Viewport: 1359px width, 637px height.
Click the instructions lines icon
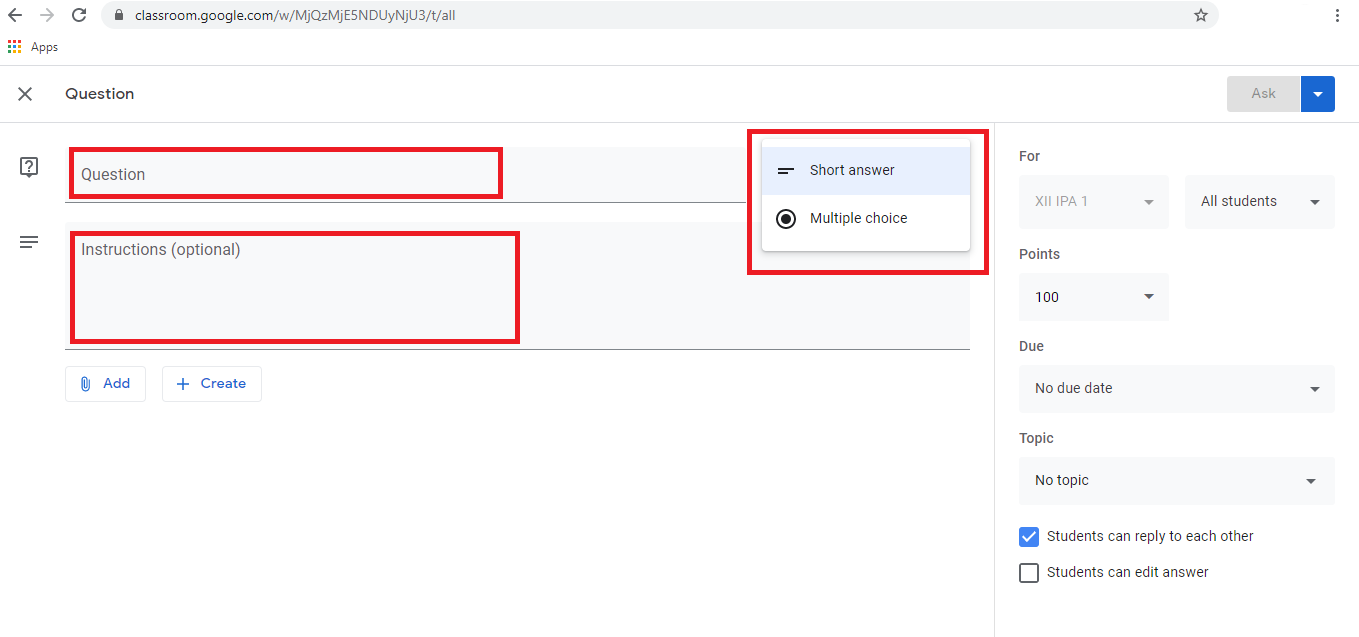point(29,242)
